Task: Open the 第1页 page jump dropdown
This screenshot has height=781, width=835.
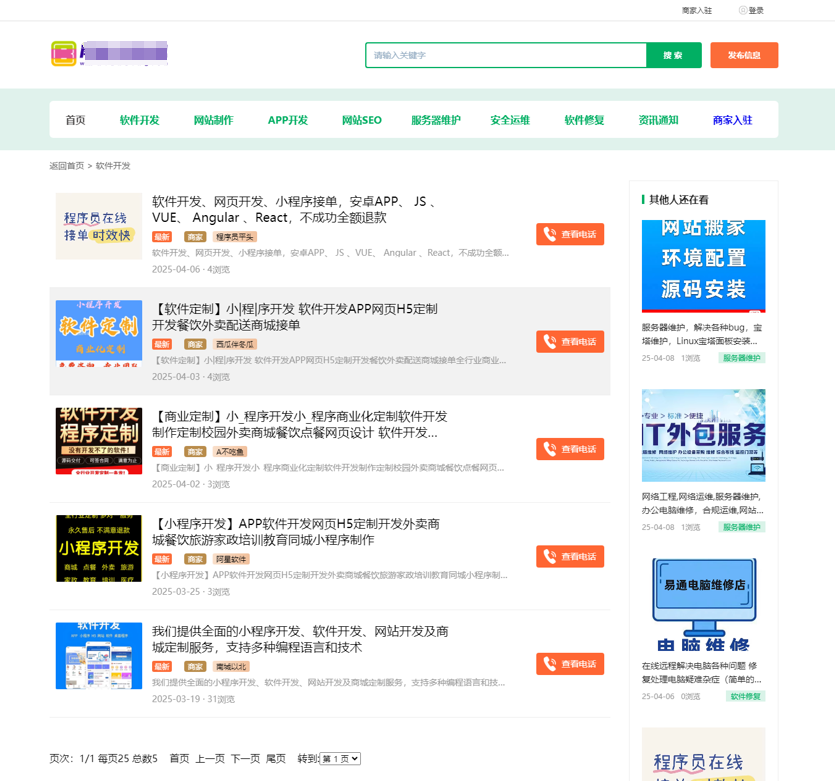Action: click(x=340, y=759)
